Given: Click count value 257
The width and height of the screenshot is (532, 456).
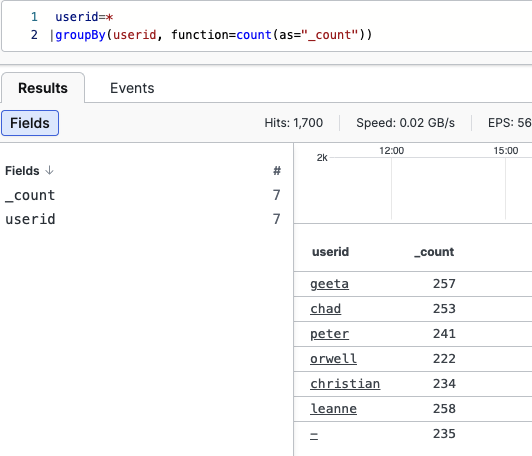Looking at the screenshot, I should click(444, 284).
